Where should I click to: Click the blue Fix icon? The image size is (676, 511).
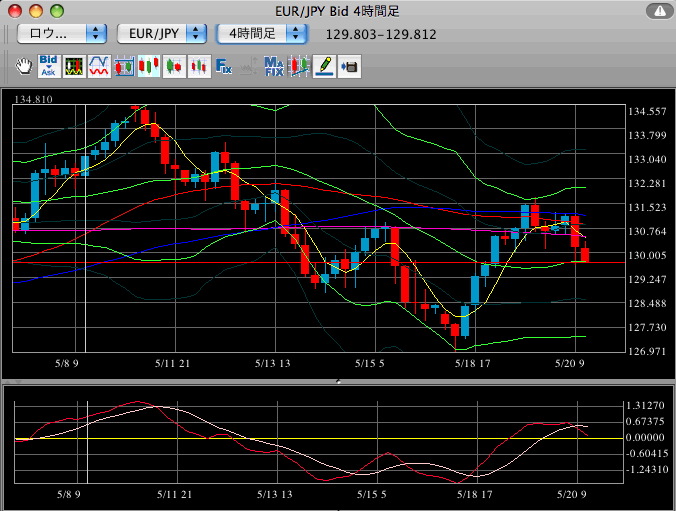click(224, 66)
